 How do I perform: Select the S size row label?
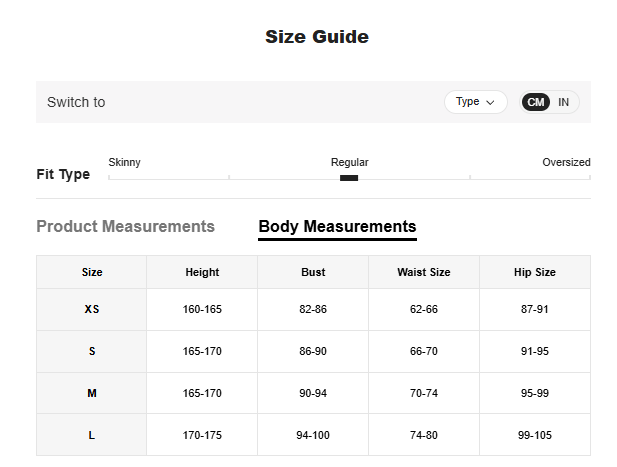(92, 352)
